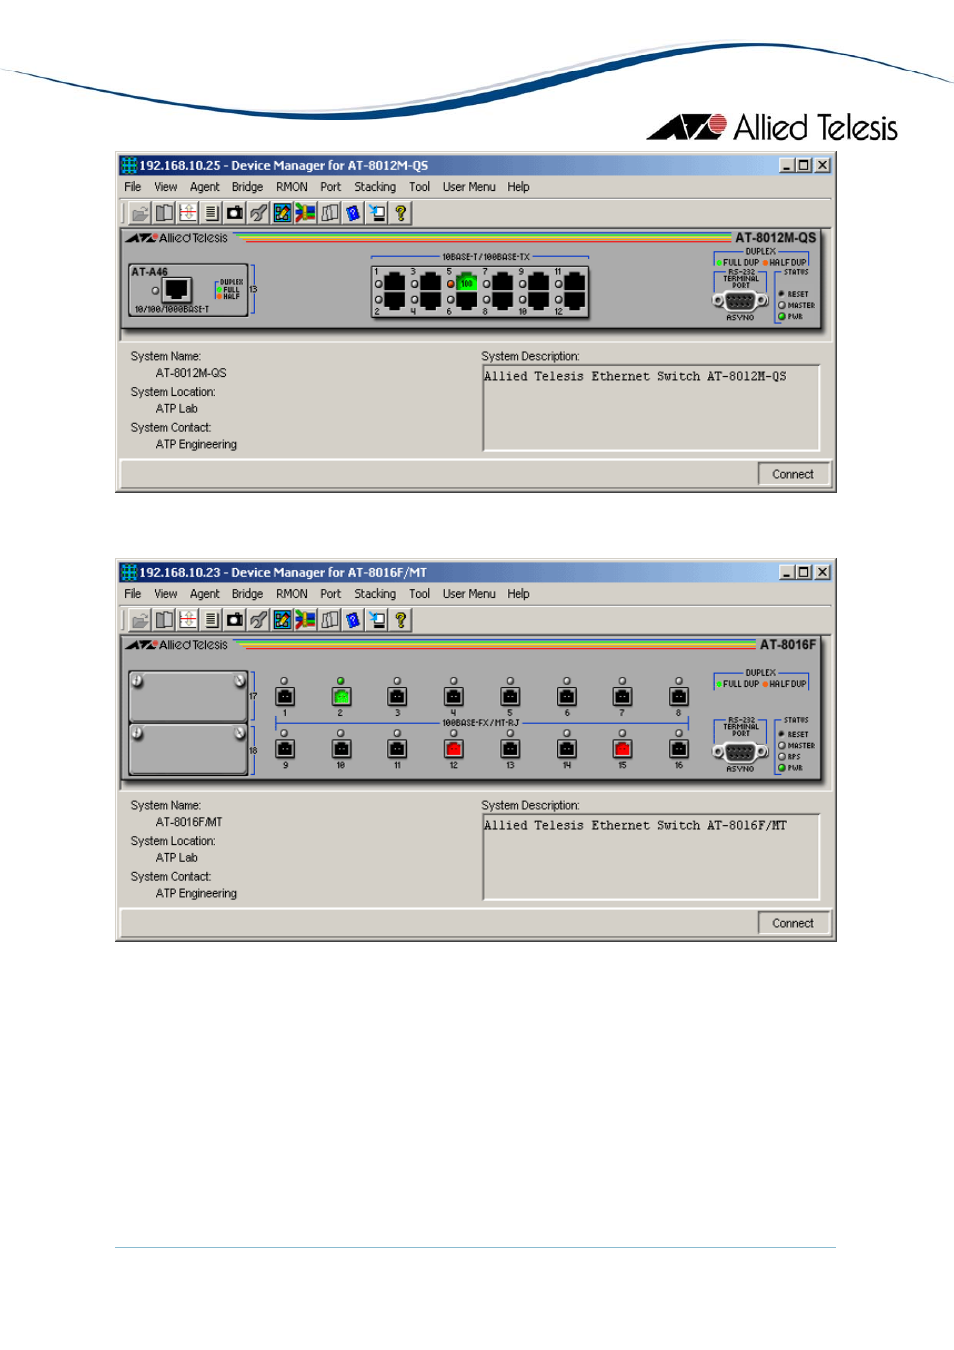Click the colored flags icon in AT-8016F/MT toolbar
This screenshot has width=954, height=1350.
point(306,620)
